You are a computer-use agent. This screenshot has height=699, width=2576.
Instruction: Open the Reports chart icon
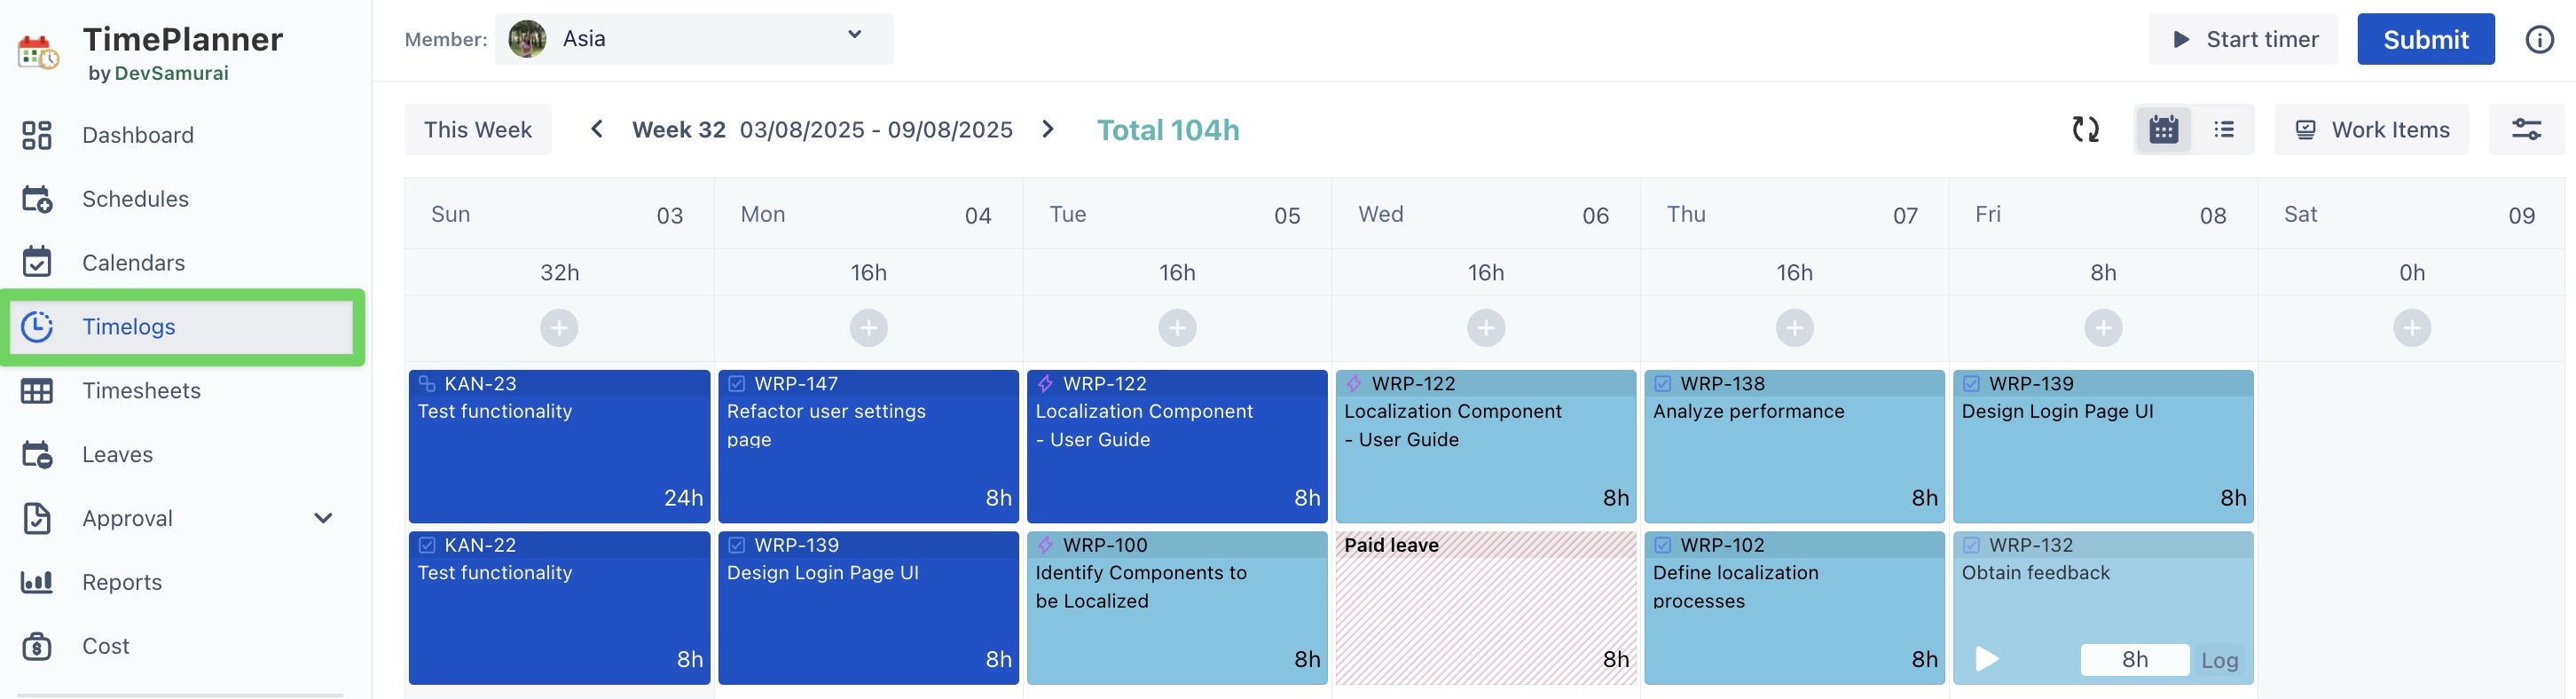click(37, 582)
